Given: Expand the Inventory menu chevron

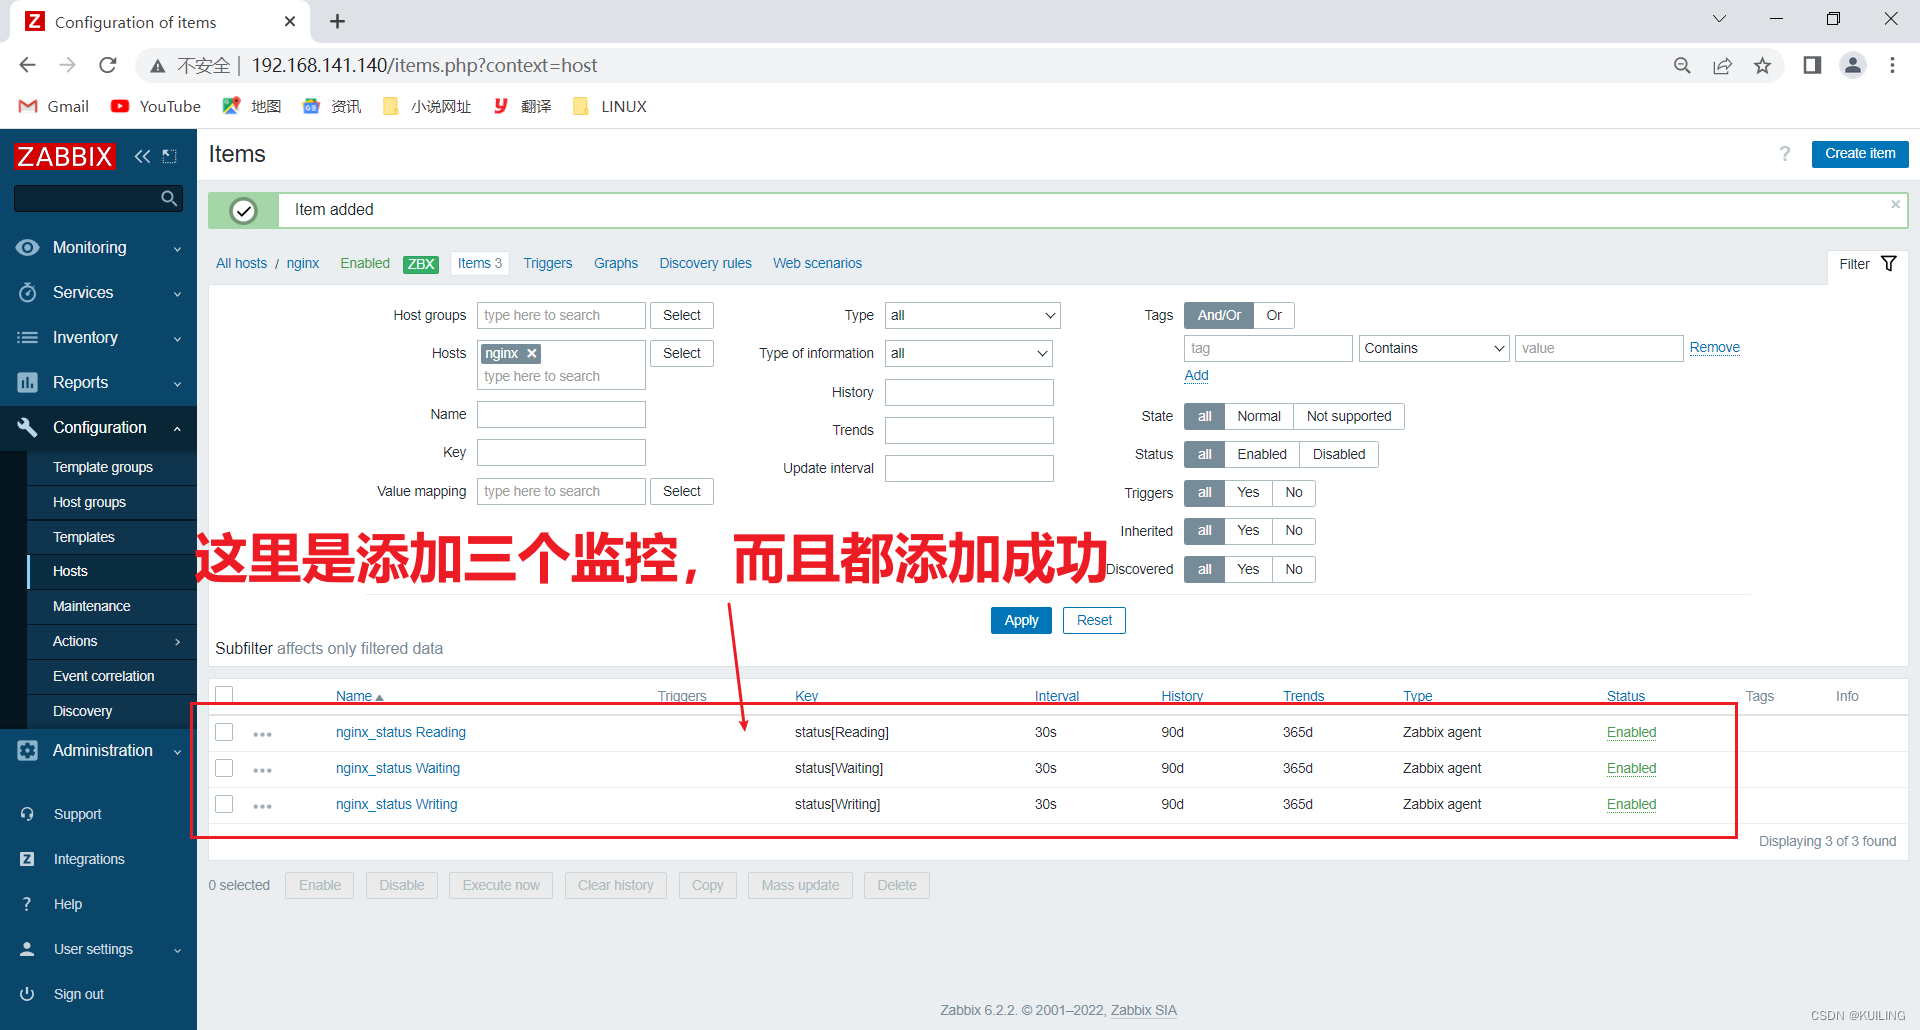Looking at the screenshot, I should 177,338.
